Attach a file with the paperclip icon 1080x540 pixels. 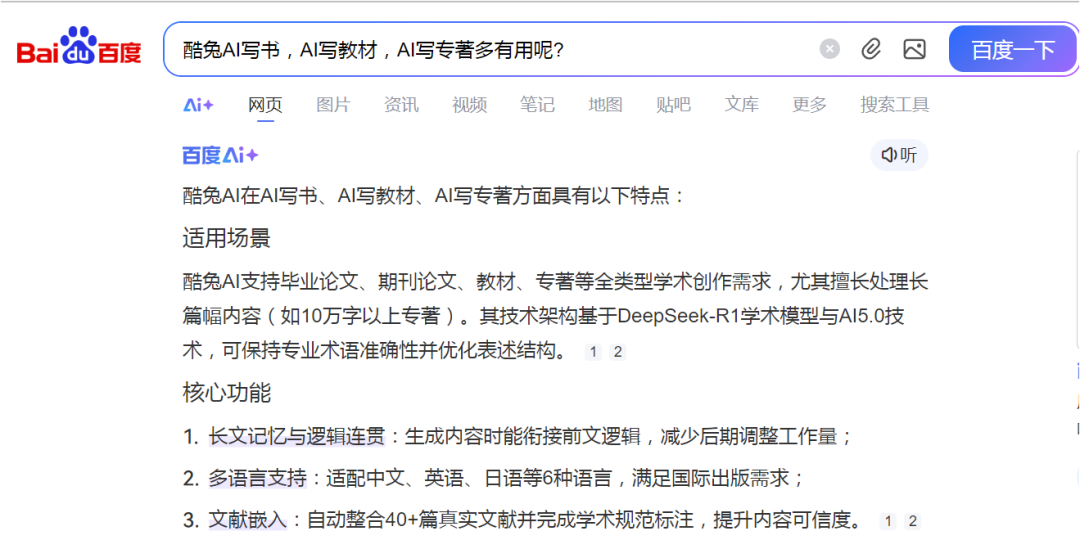871,49
